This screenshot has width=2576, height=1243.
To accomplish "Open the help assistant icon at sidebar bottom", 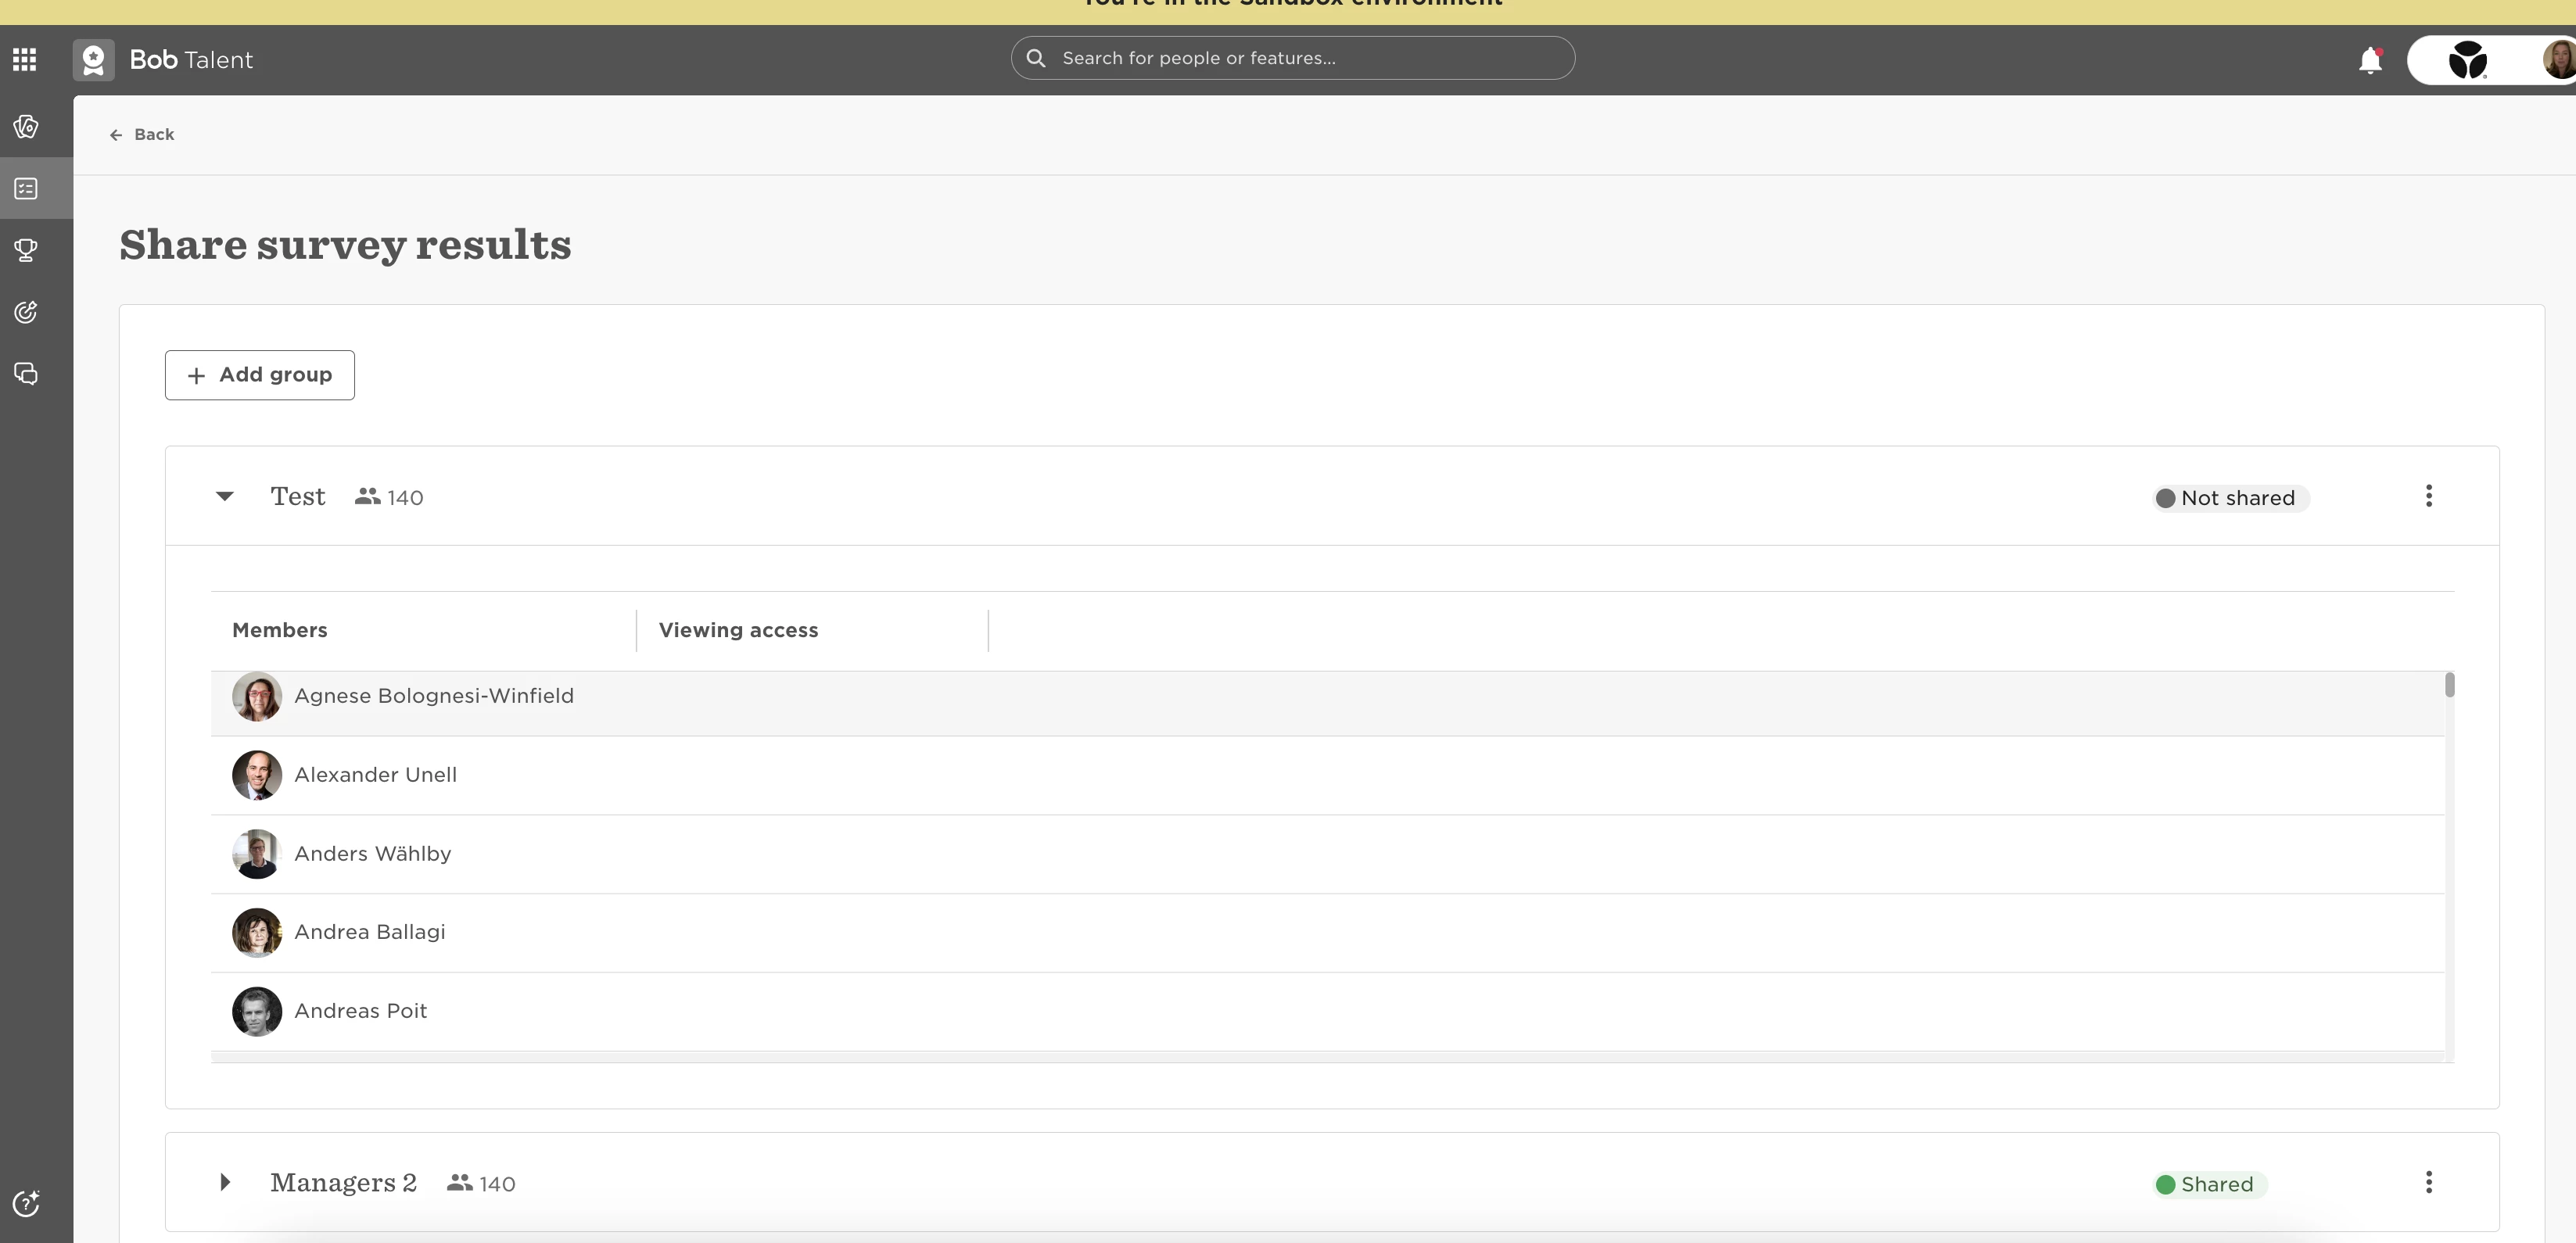I will click(26, 1203).
